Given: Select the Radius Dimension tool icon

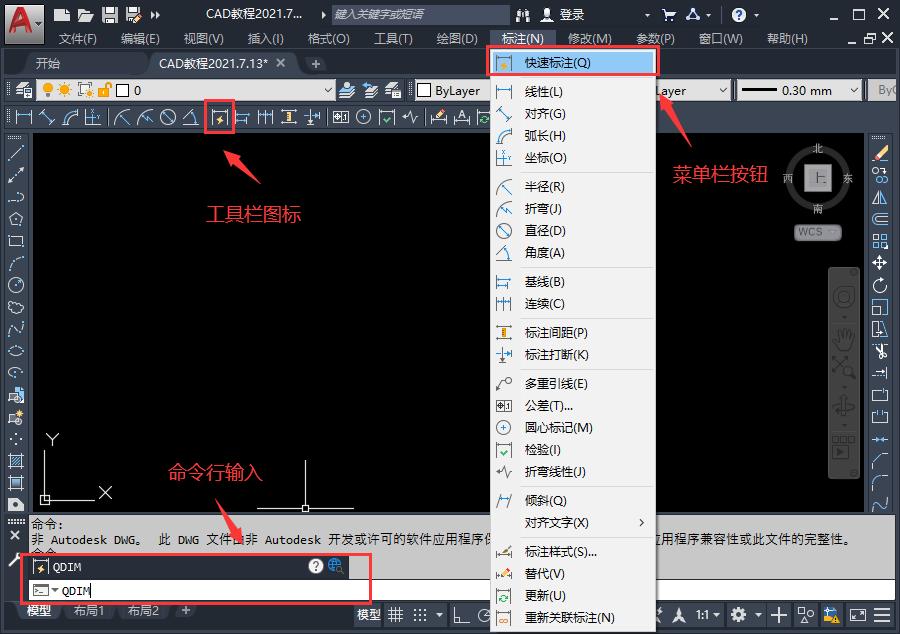Looking at the screenshot, I should tap(125, 116).
